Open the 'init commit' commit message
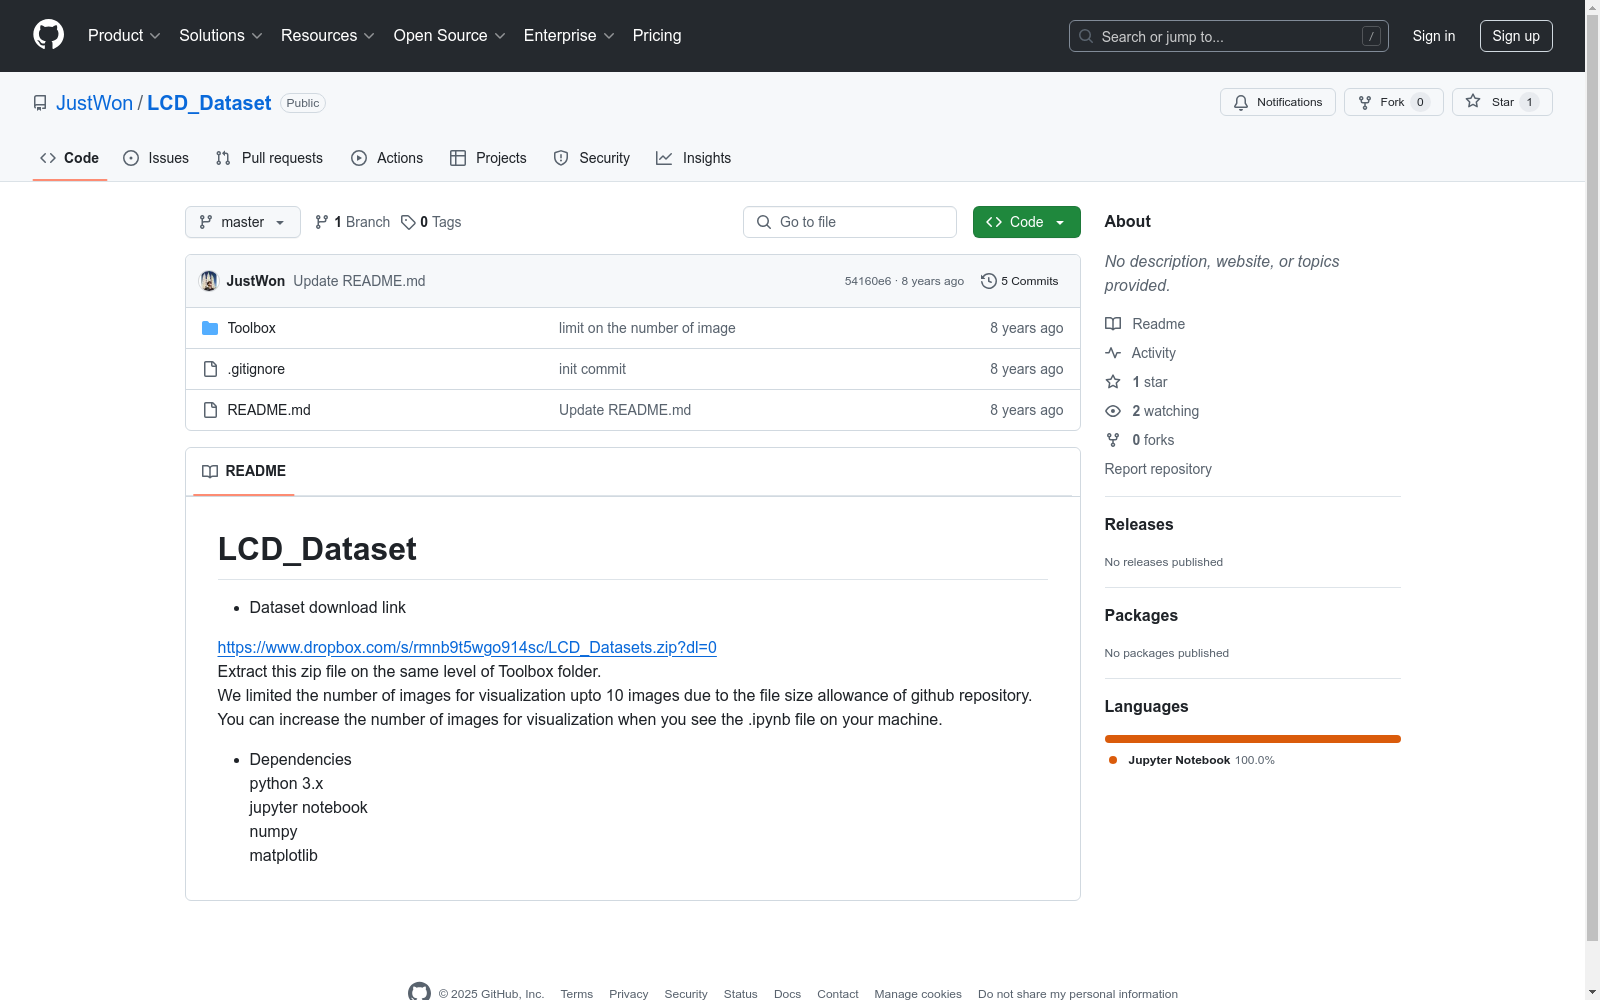The image size is (1600, 1000). tap(592, 369)
